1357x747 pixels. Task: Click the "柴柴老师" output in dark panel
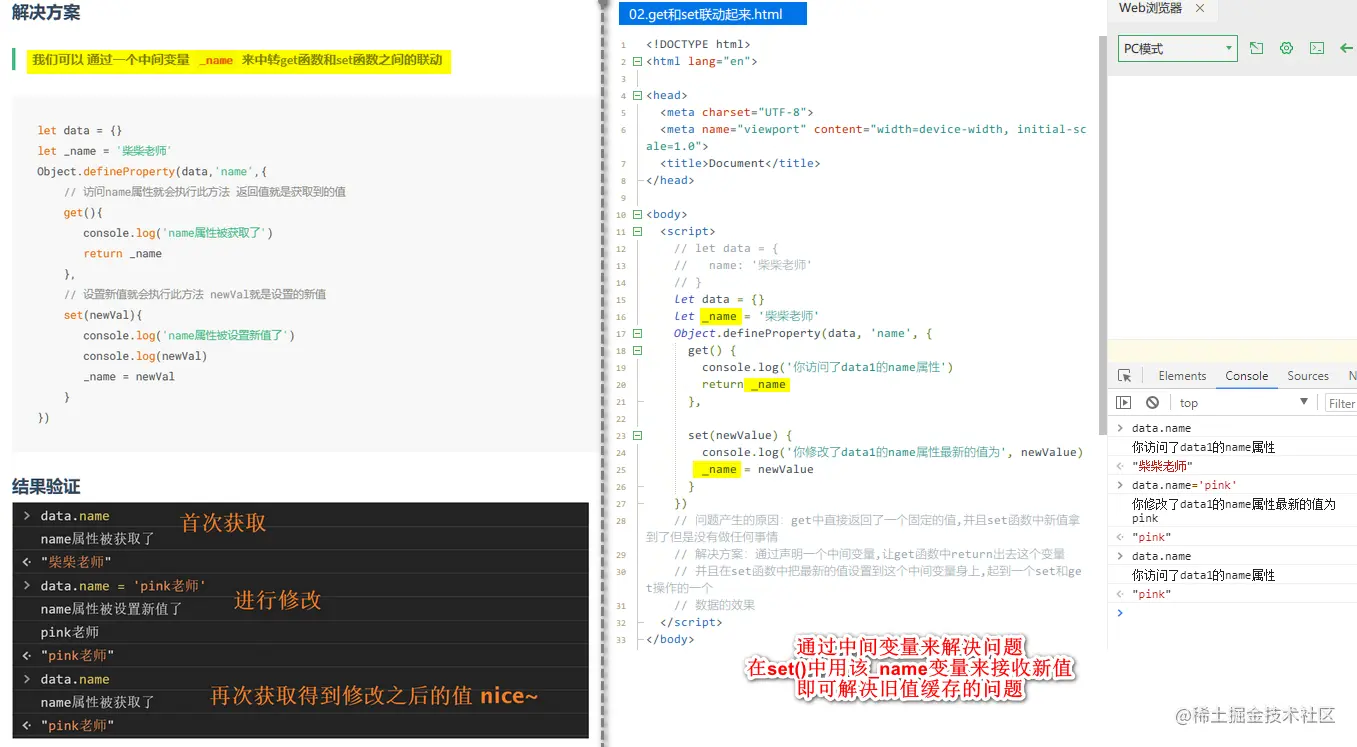pos(76,562)
